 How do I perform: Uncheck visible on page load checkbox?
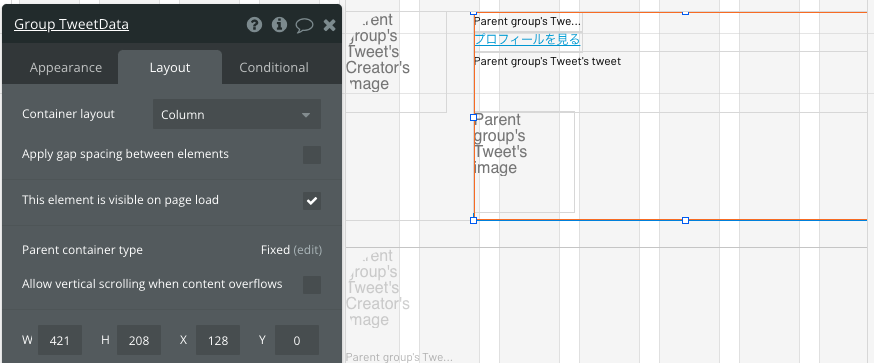(312, 200)
